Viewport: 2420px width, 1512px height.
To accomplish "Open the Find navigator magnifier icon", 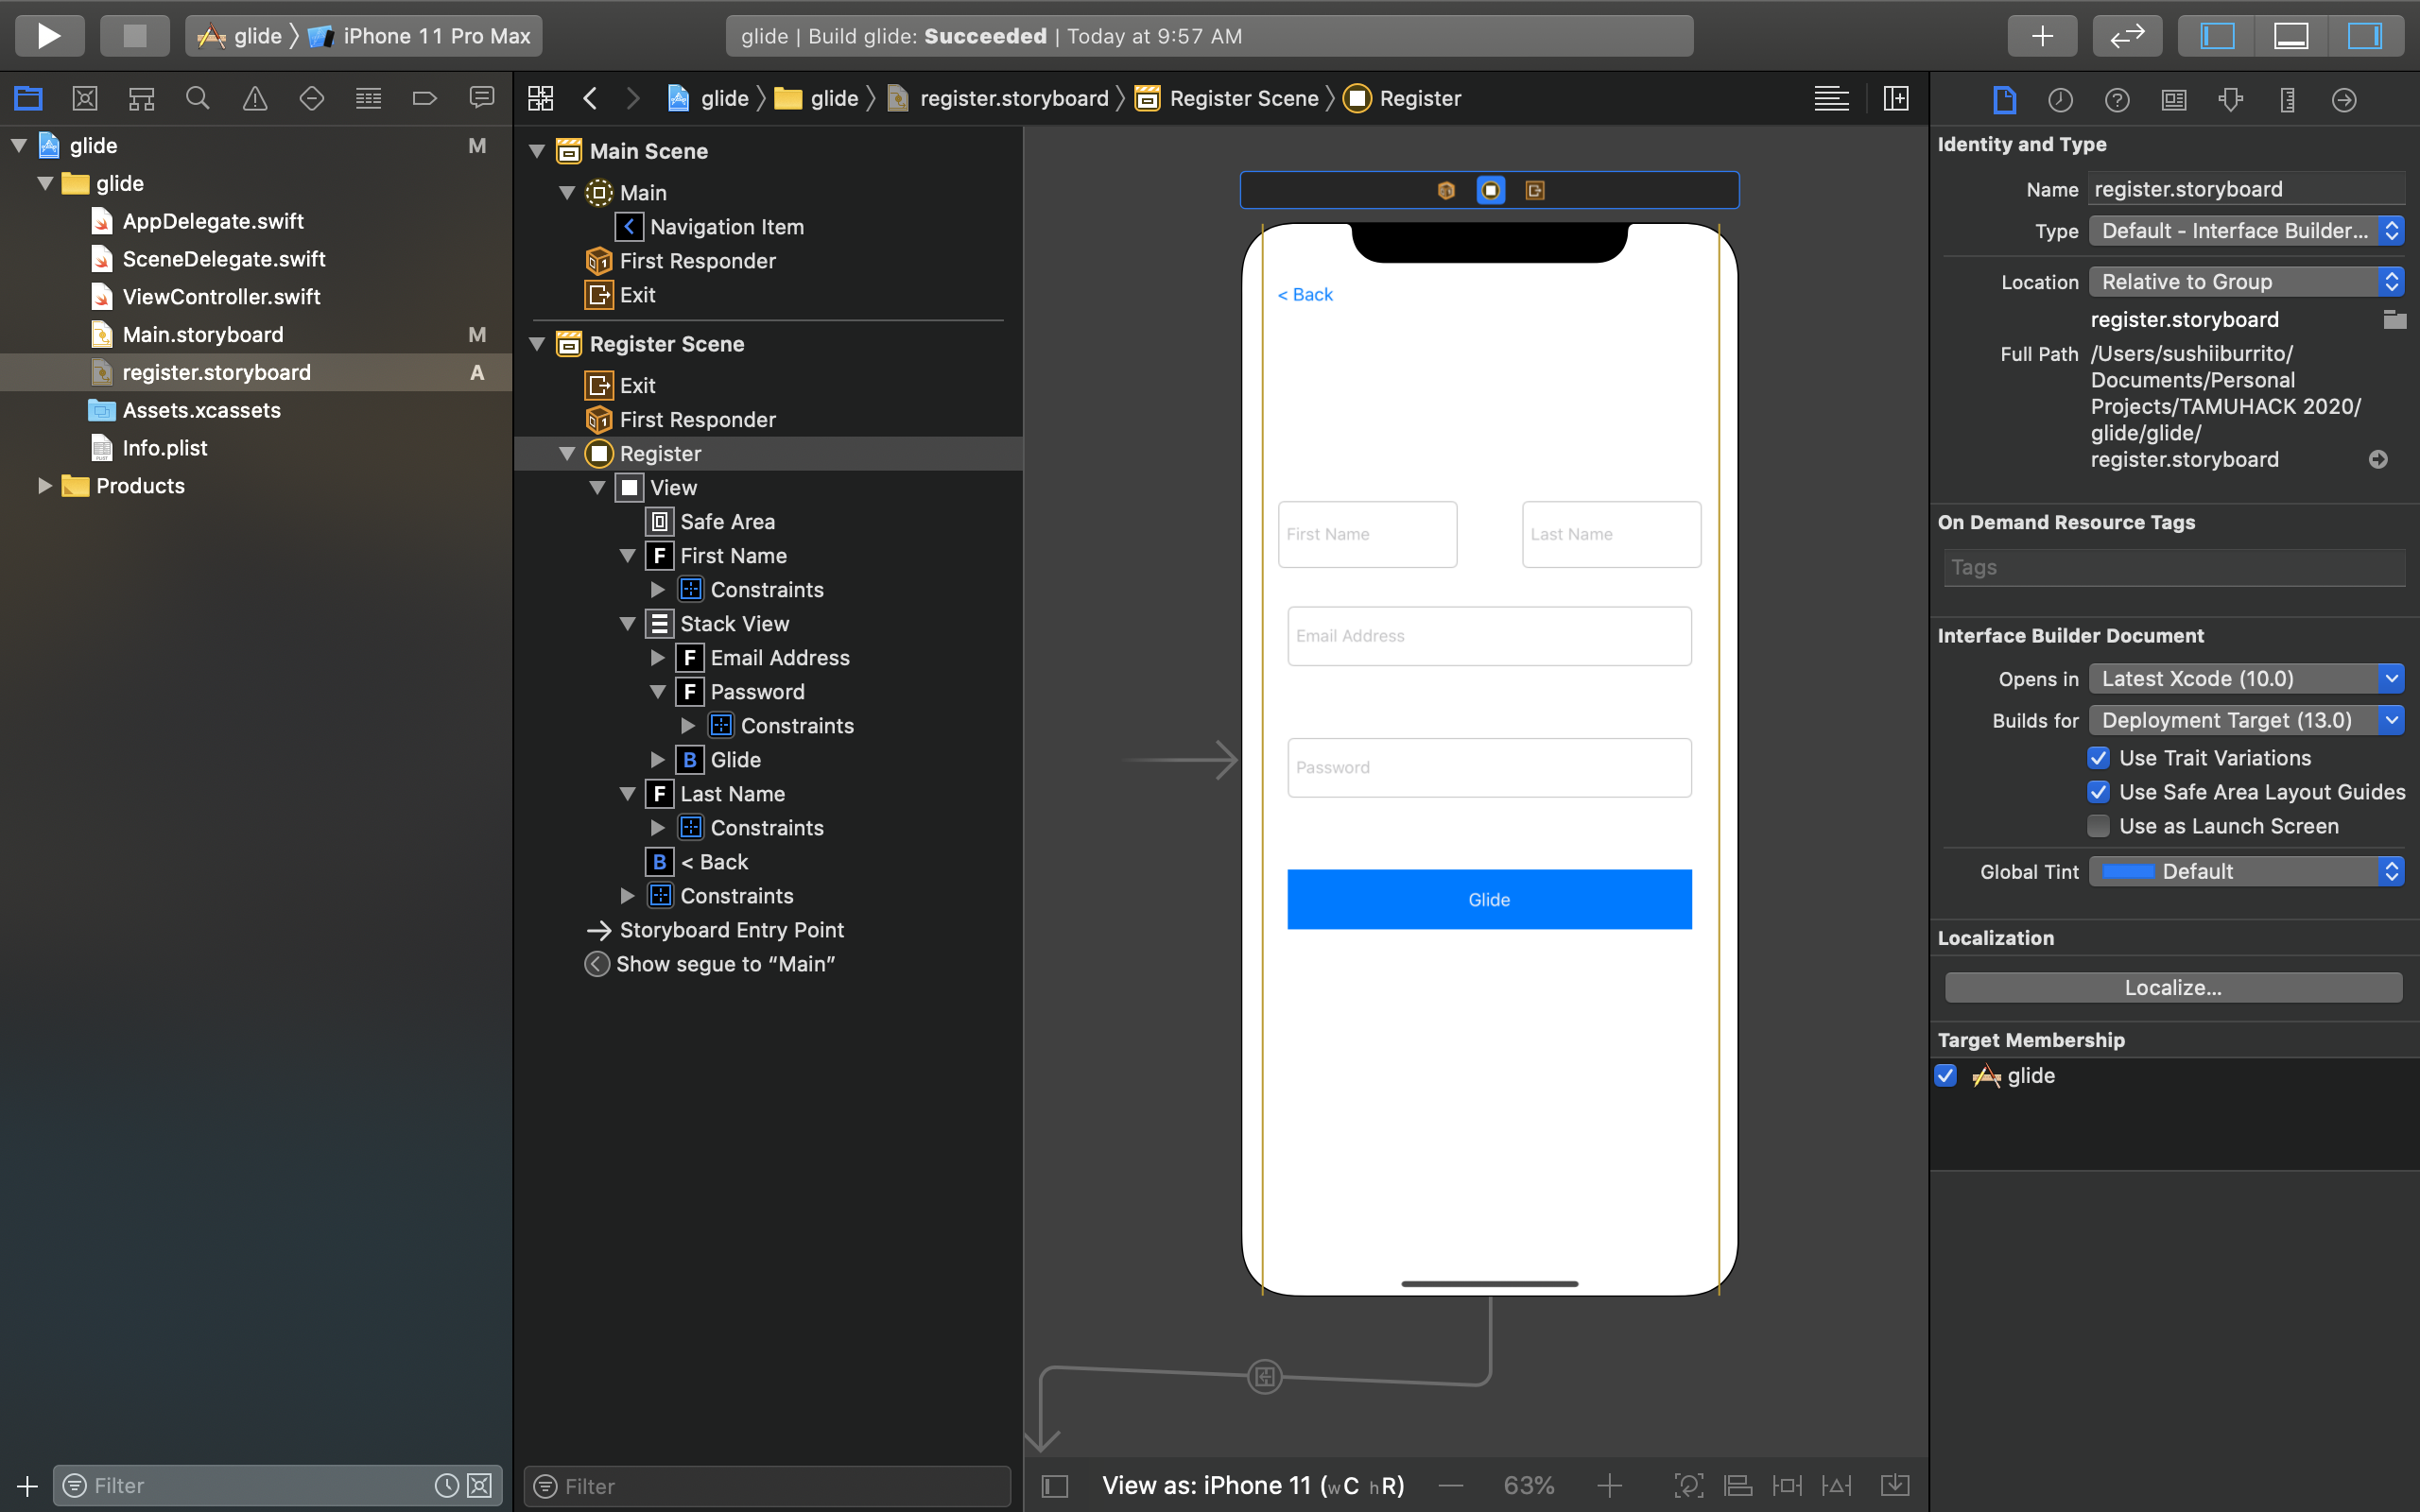I will coord(198,98).
